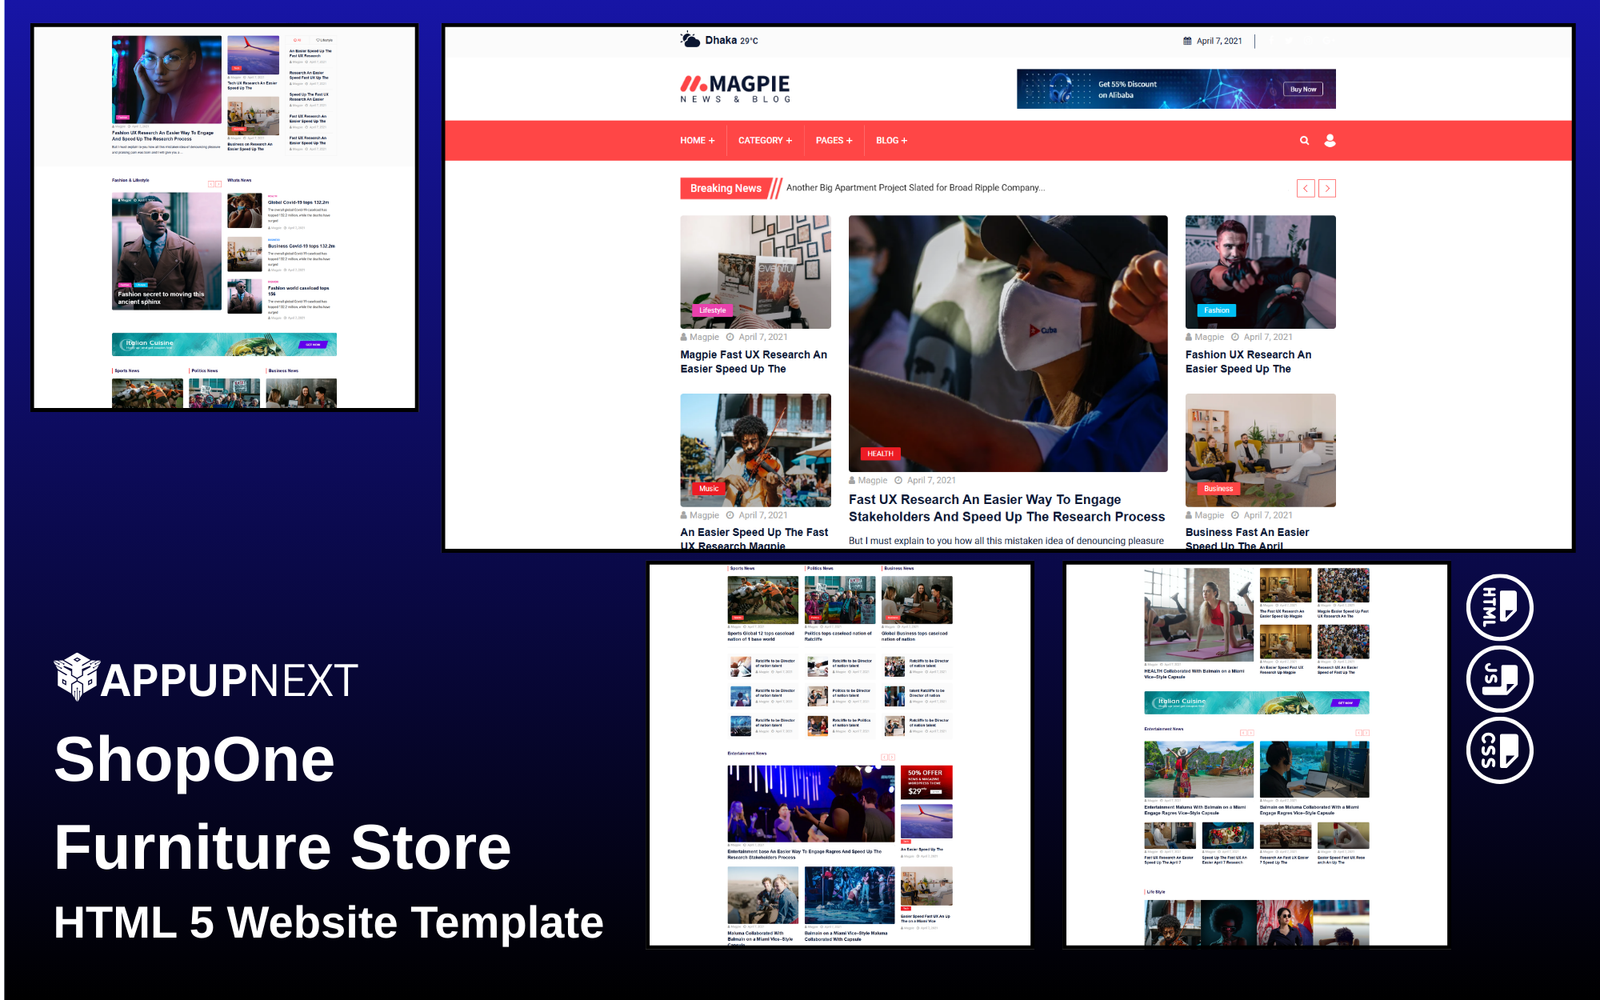Expand the CATEGORY + dropdown
The width and height of the screenshot is (1600, 1000).
pyautogui.click(x=764, y=141)
